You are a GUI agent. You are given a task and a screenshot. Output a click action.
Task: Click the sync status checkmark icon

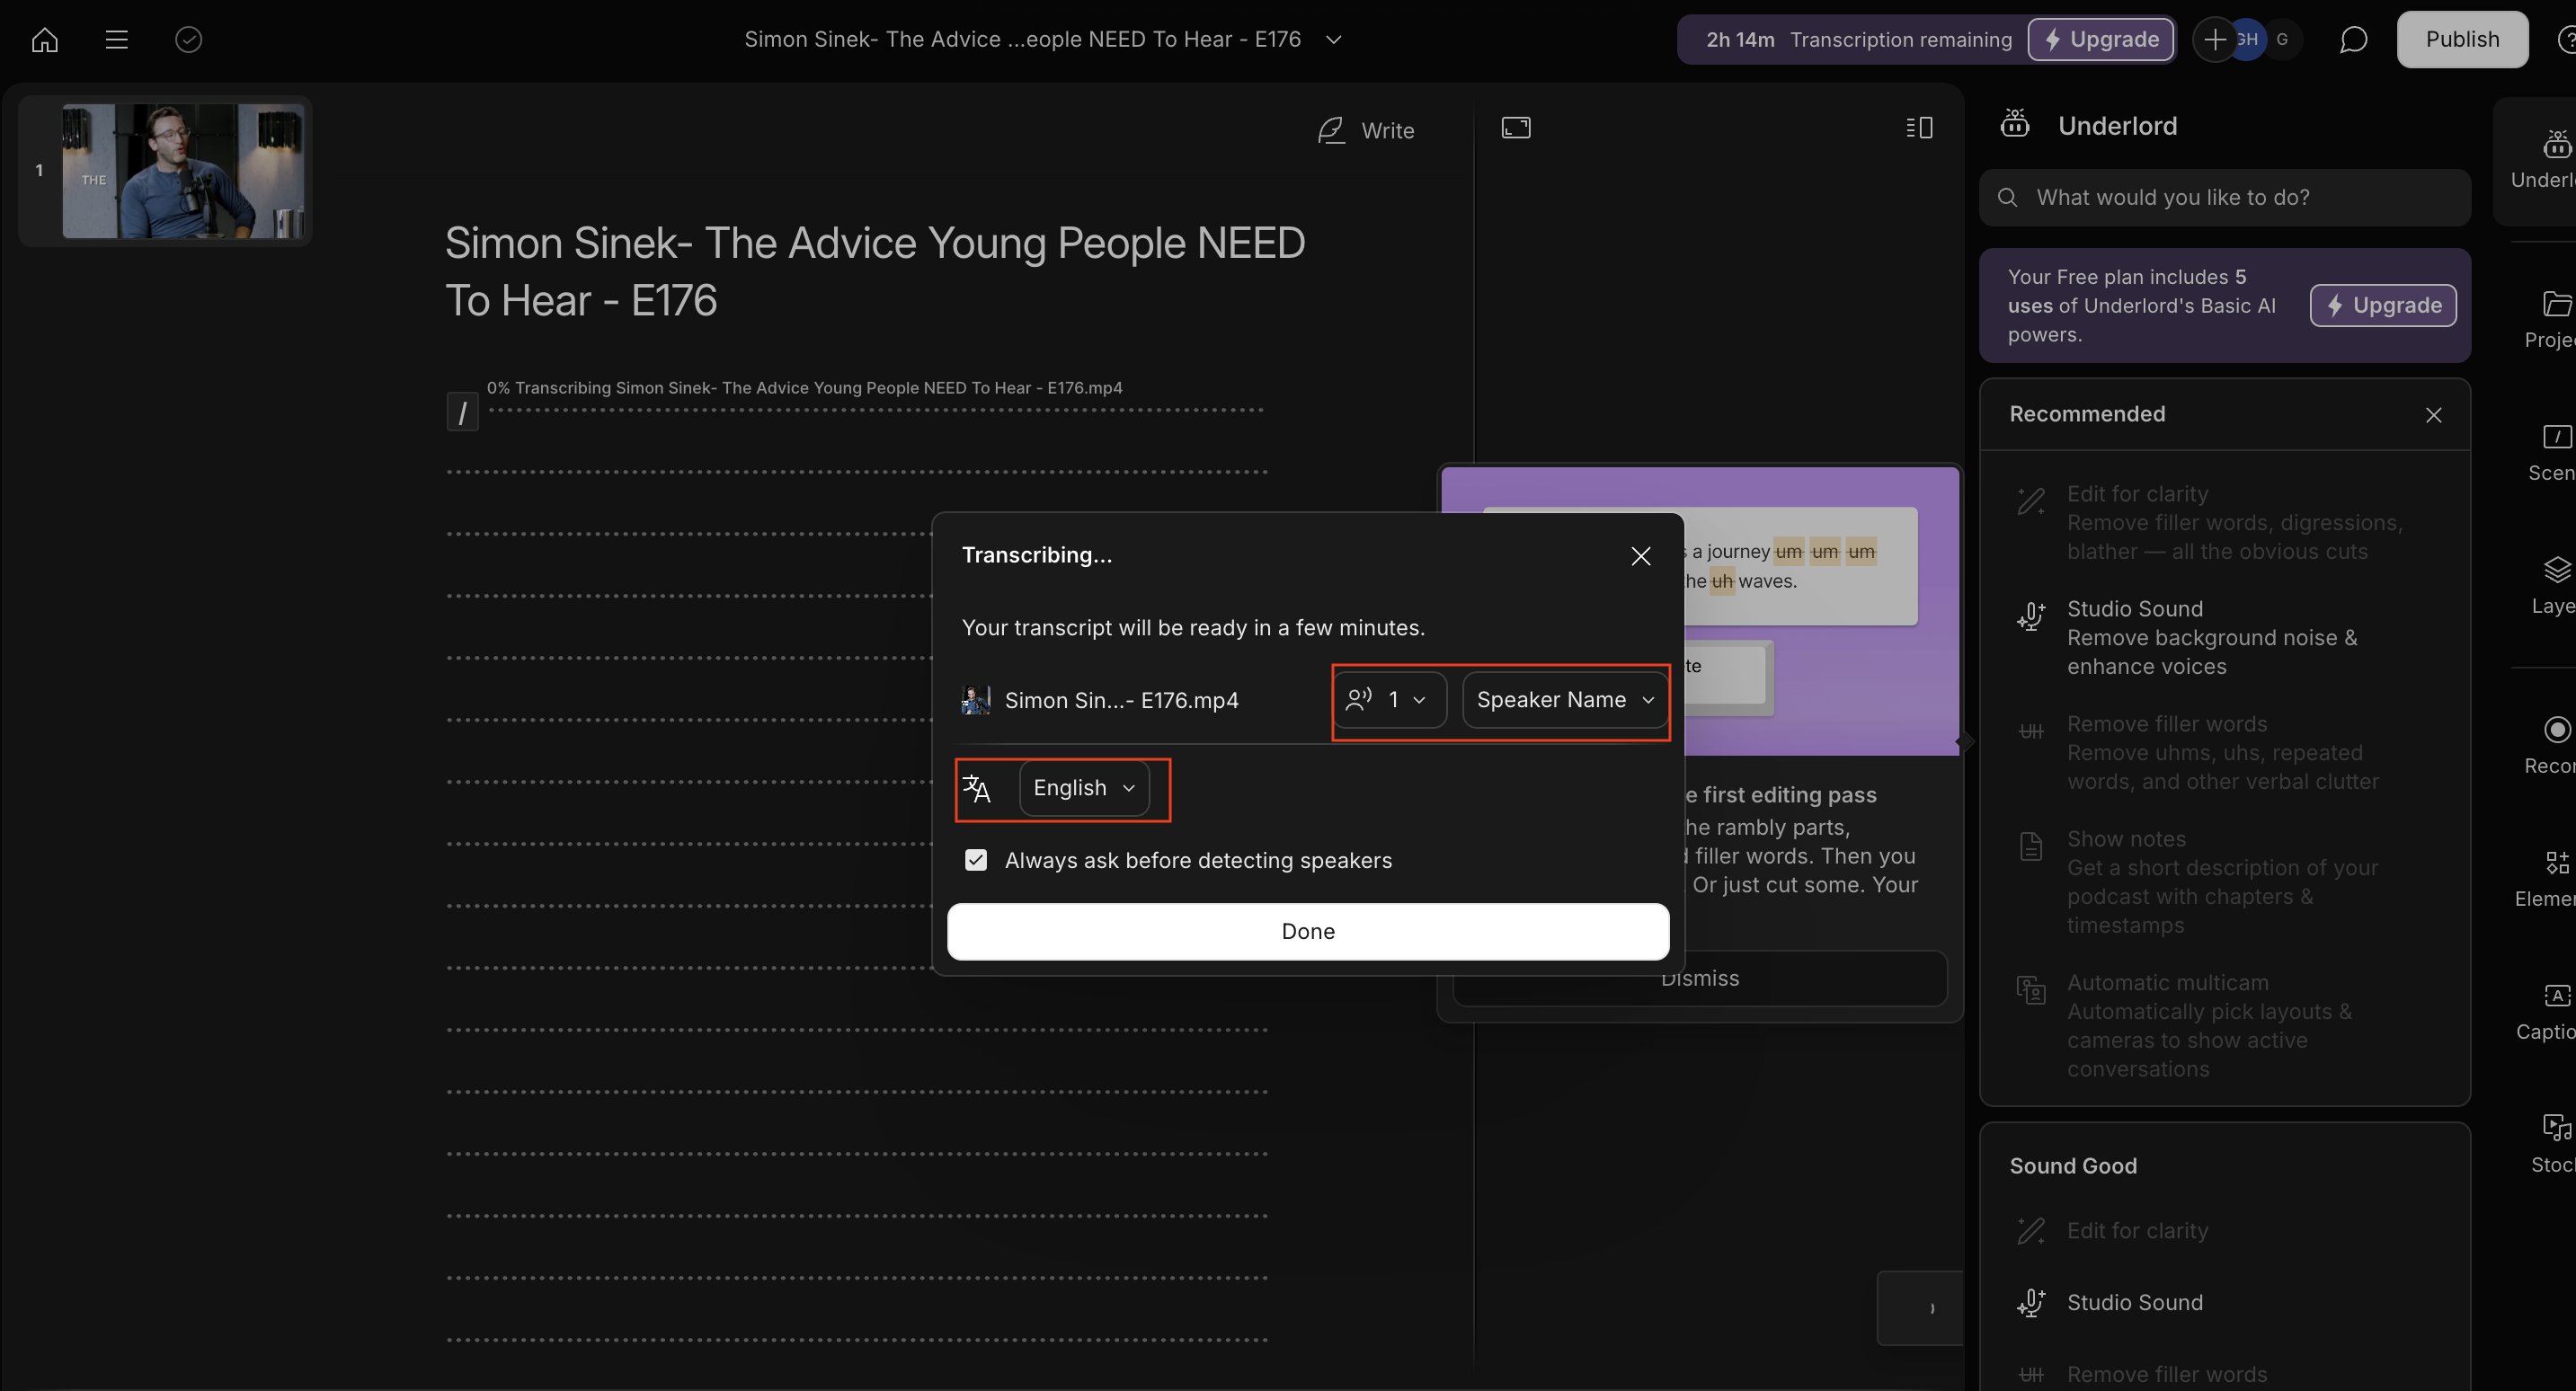(x=188, y=40)
